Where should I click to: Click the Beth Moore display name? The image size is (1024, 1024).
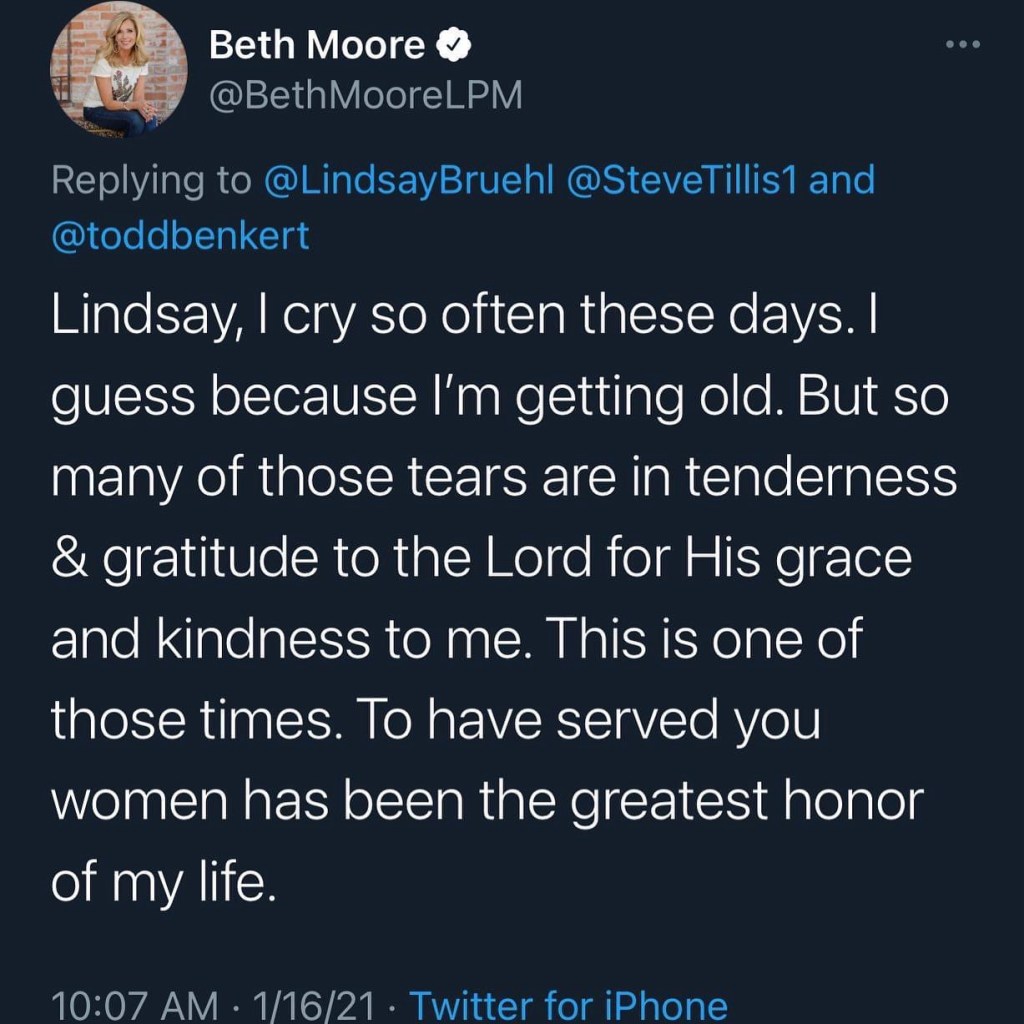317,45
